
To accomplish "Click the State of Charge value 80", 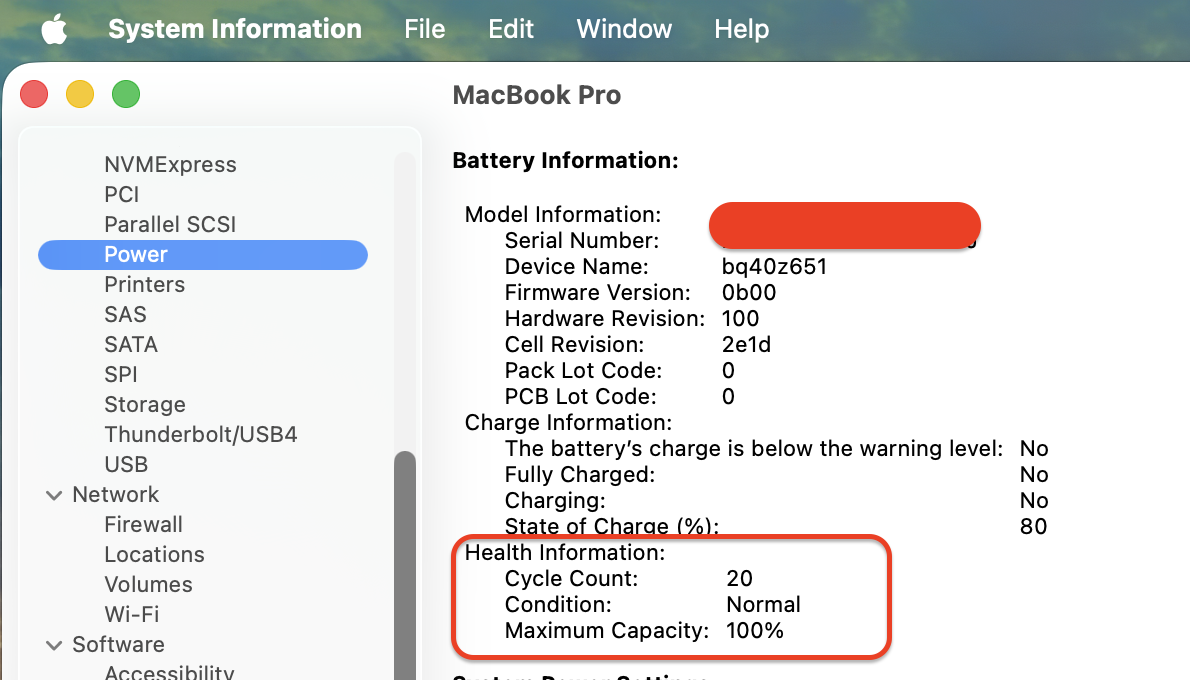I will pos(1033,526).
